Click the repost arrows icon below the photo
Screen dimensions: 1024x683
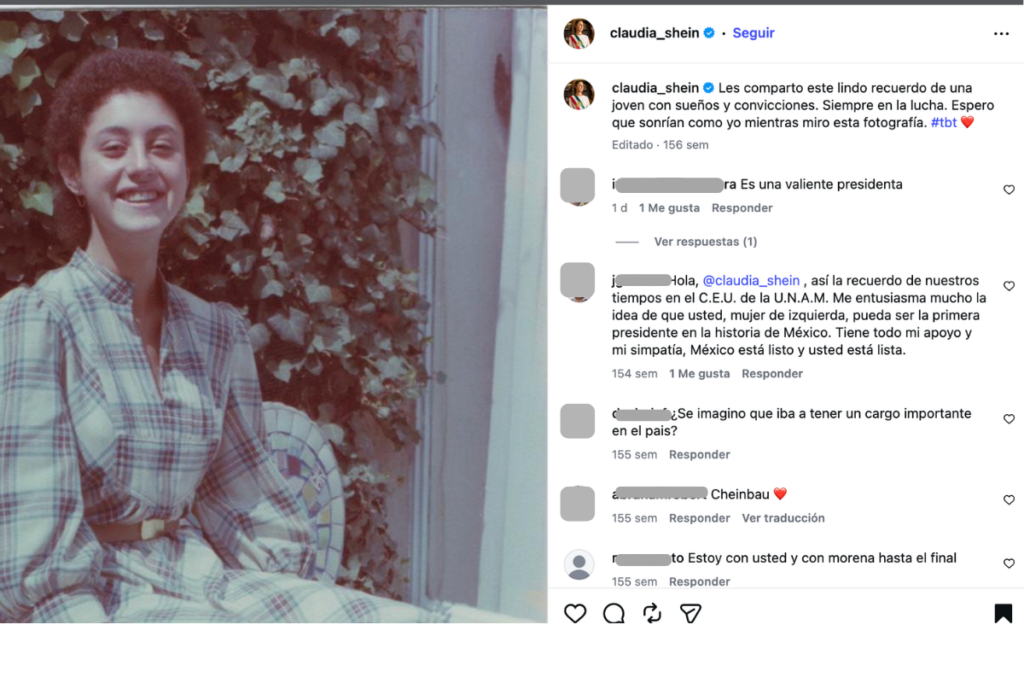(x=653, y=613)
